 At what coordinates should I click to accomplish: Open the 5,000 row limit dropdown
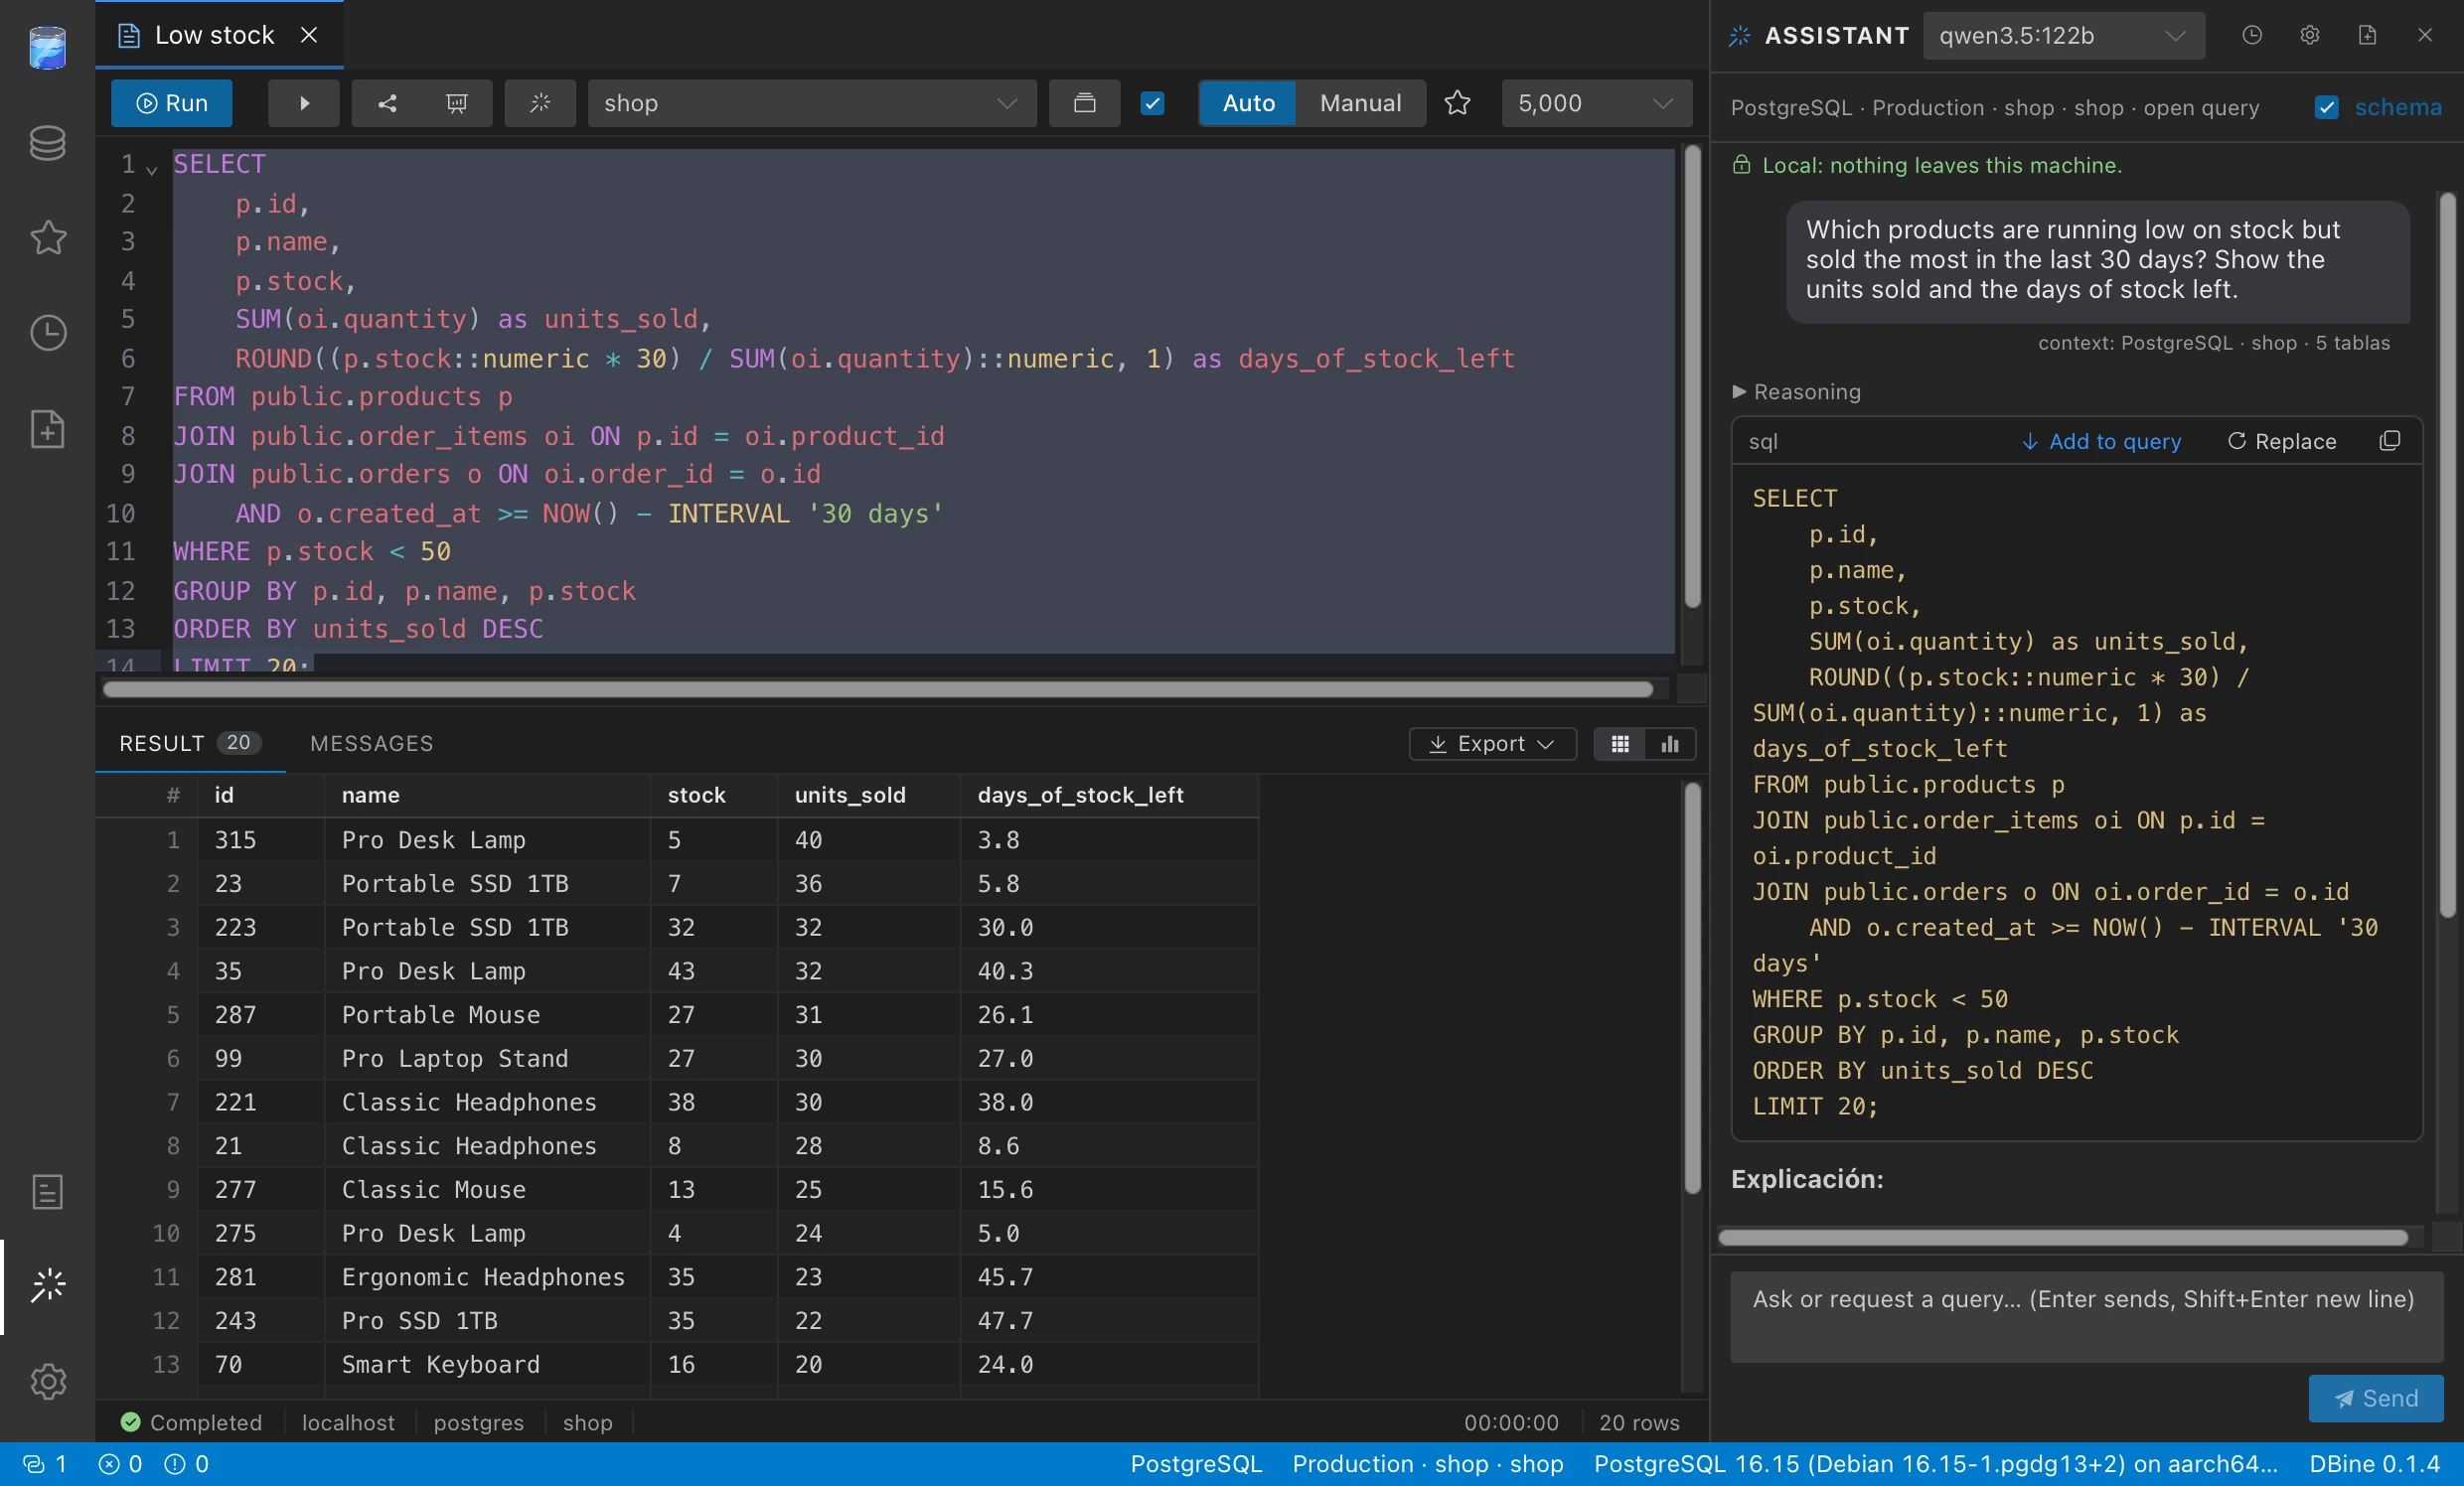pos(1595,103)
